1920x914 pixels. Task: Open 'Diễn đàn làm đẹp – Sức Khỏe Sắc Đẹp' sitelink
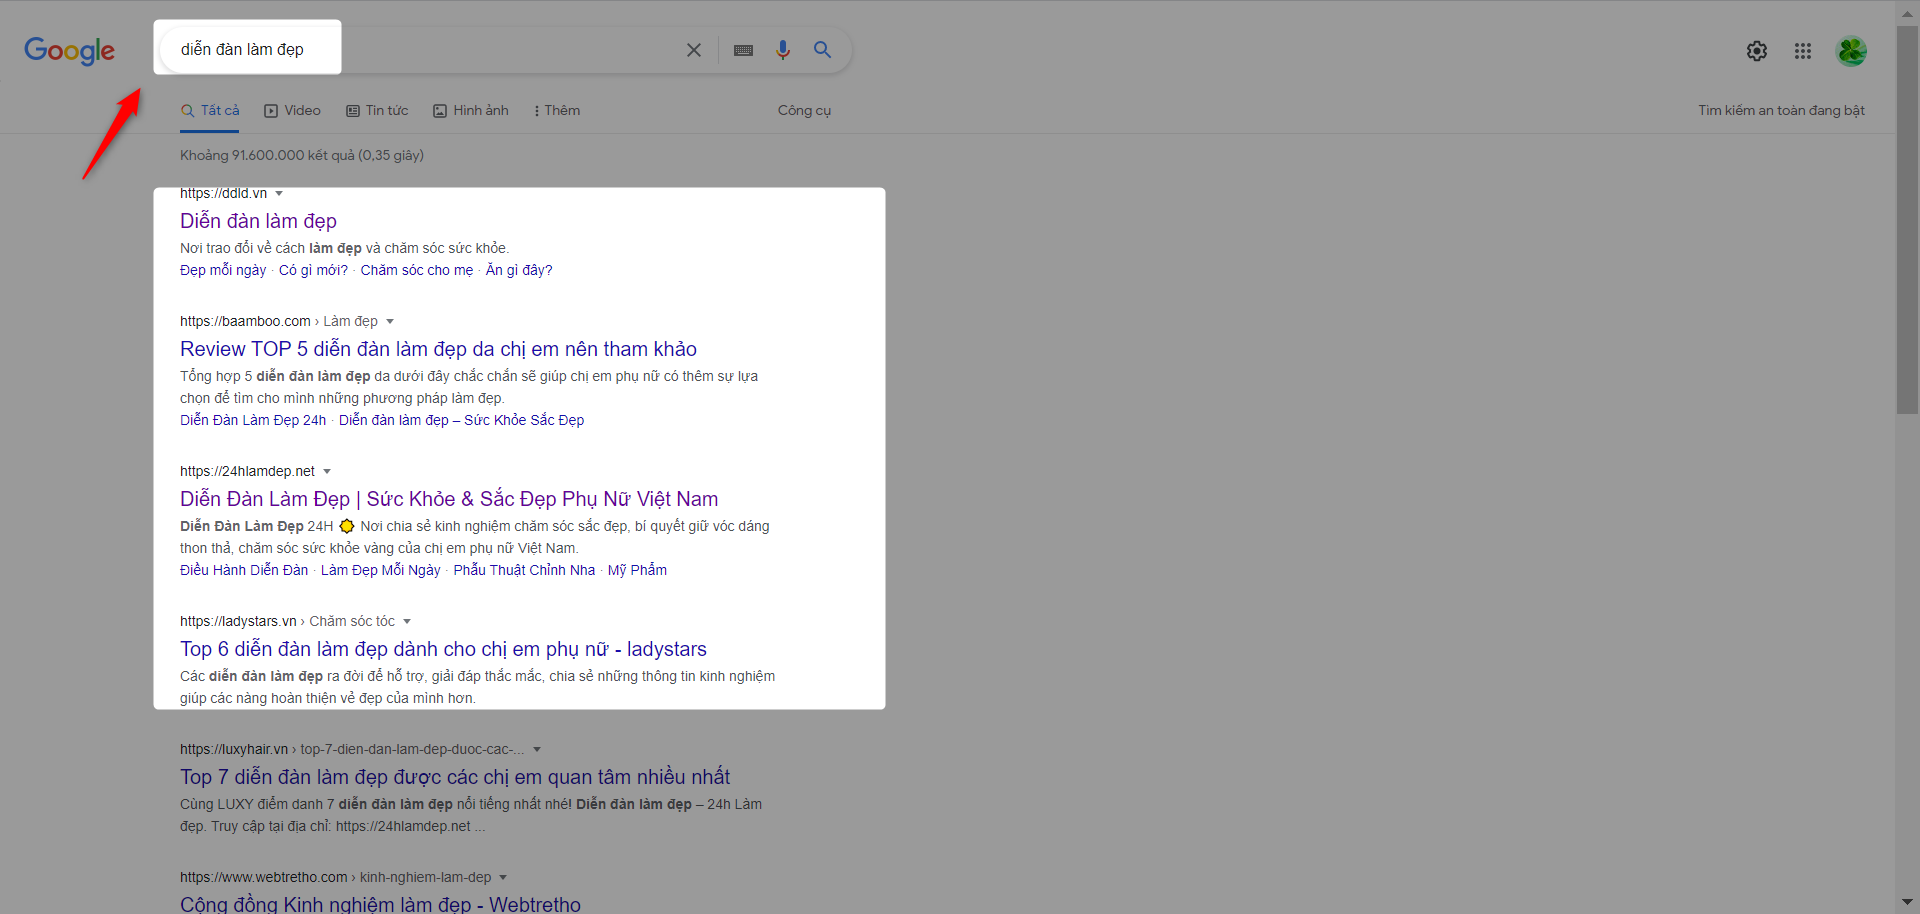[461, 420]
